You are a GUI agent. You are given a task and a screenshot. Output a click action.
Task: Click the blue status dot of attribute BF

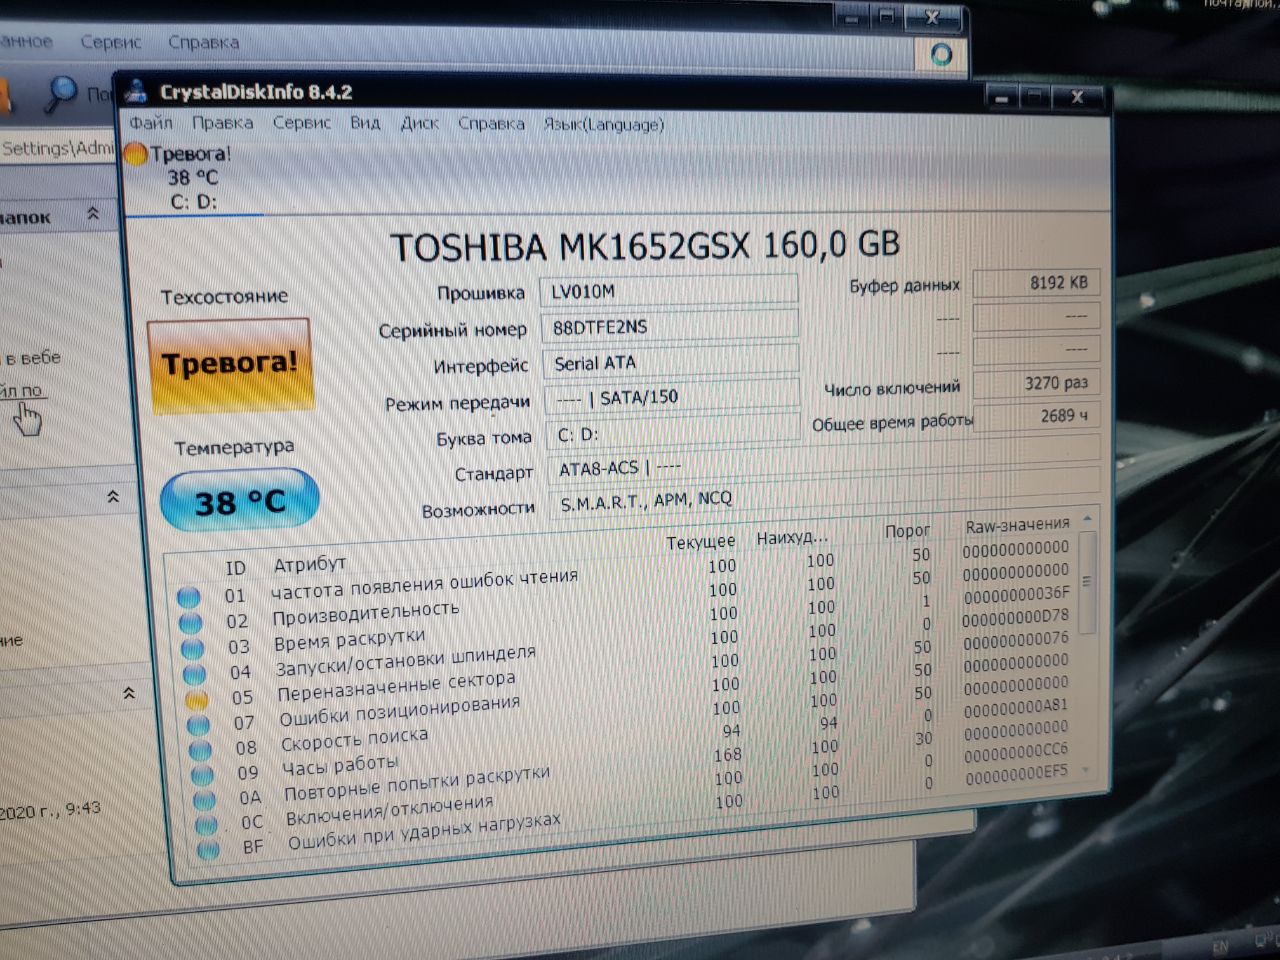(208, 850)
